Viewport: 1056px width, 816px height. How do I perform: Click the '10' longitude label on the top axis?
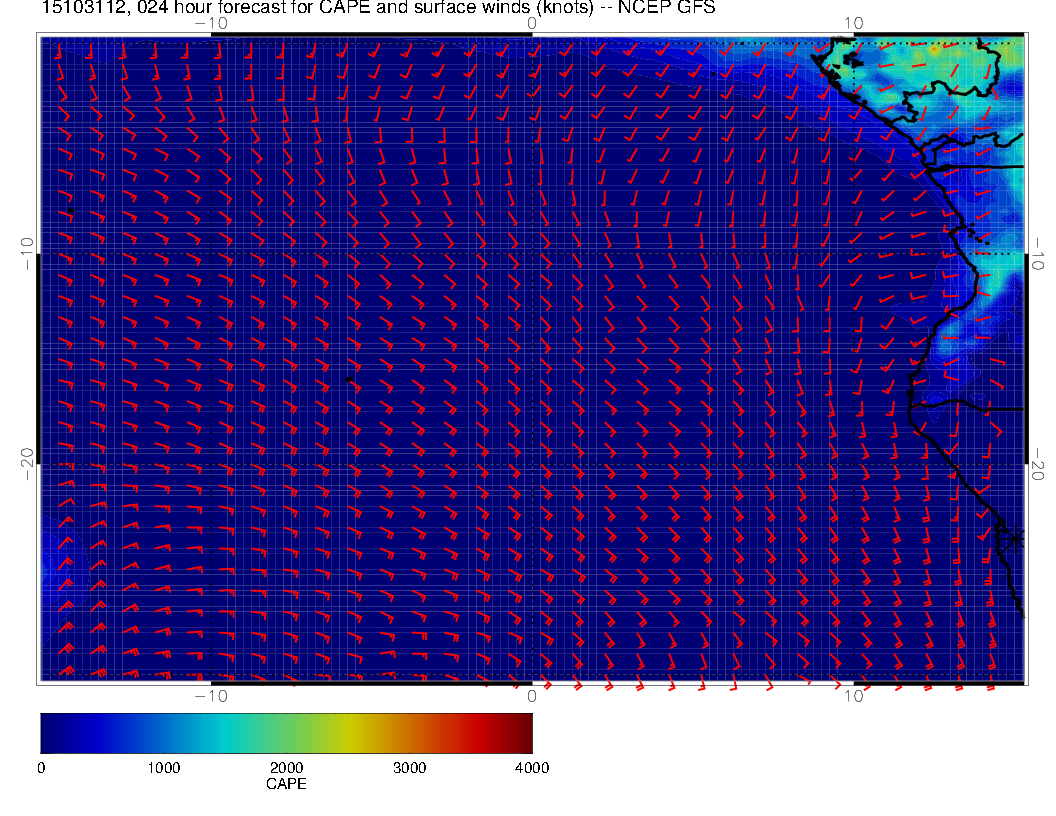tap(853, 24)
